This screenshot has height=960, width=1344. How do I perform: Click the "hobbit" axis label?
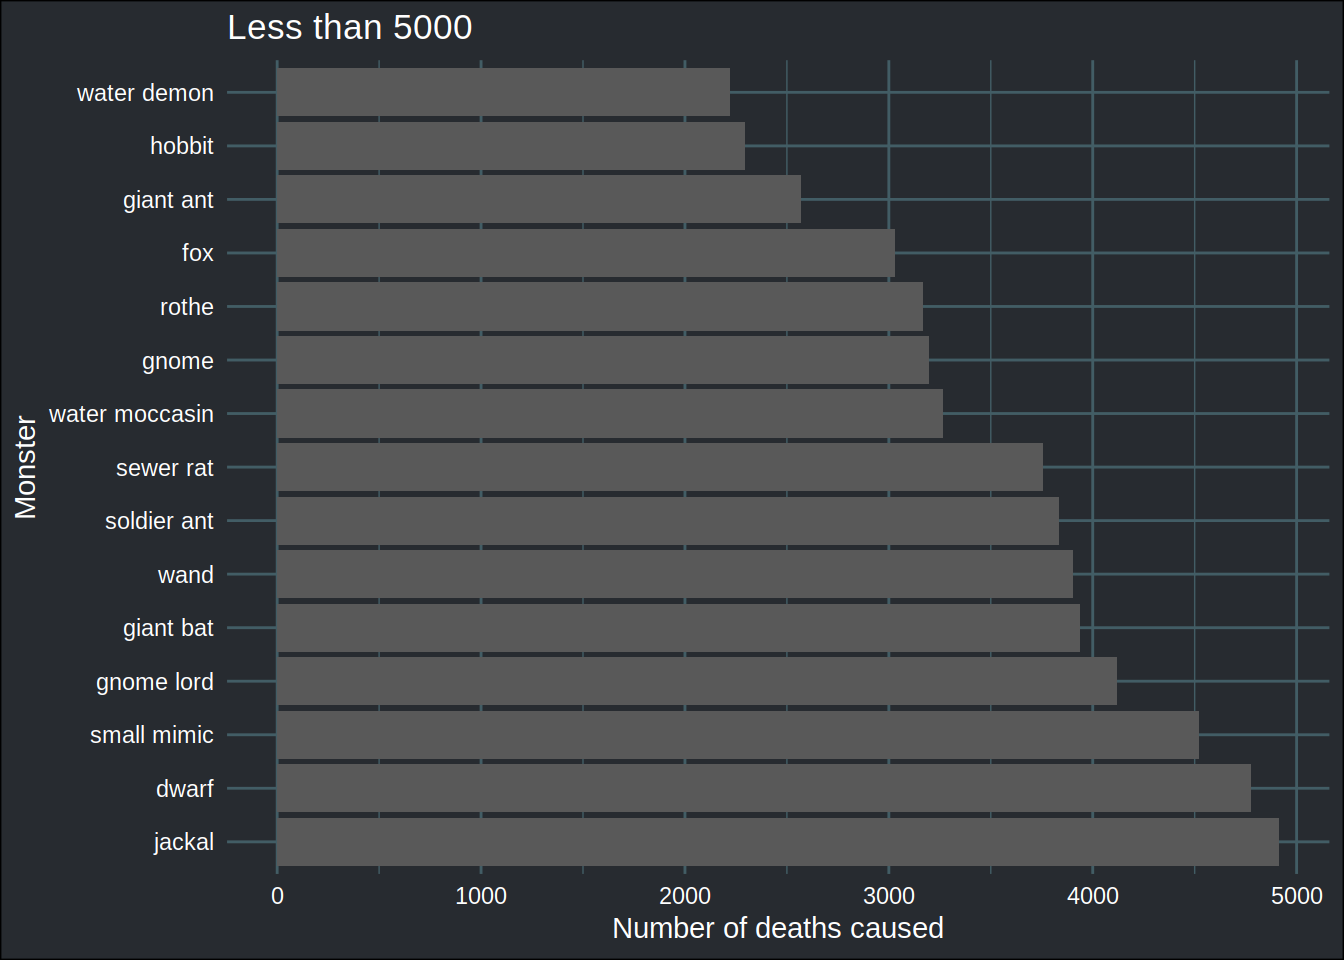(182, 146)
